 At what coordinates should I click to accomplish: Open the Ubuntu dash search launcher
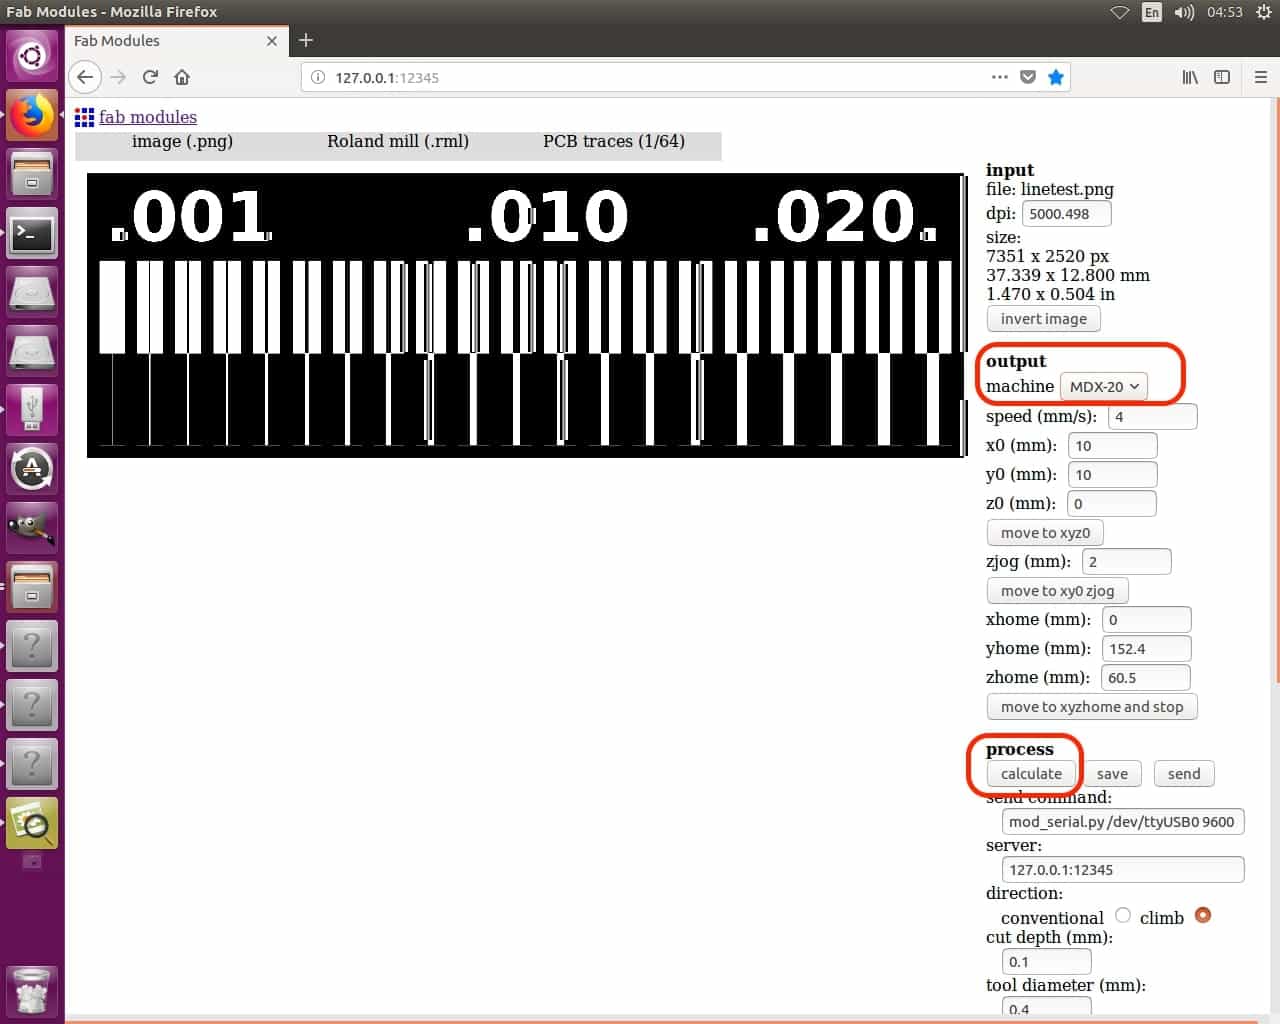tap(32, 56)
